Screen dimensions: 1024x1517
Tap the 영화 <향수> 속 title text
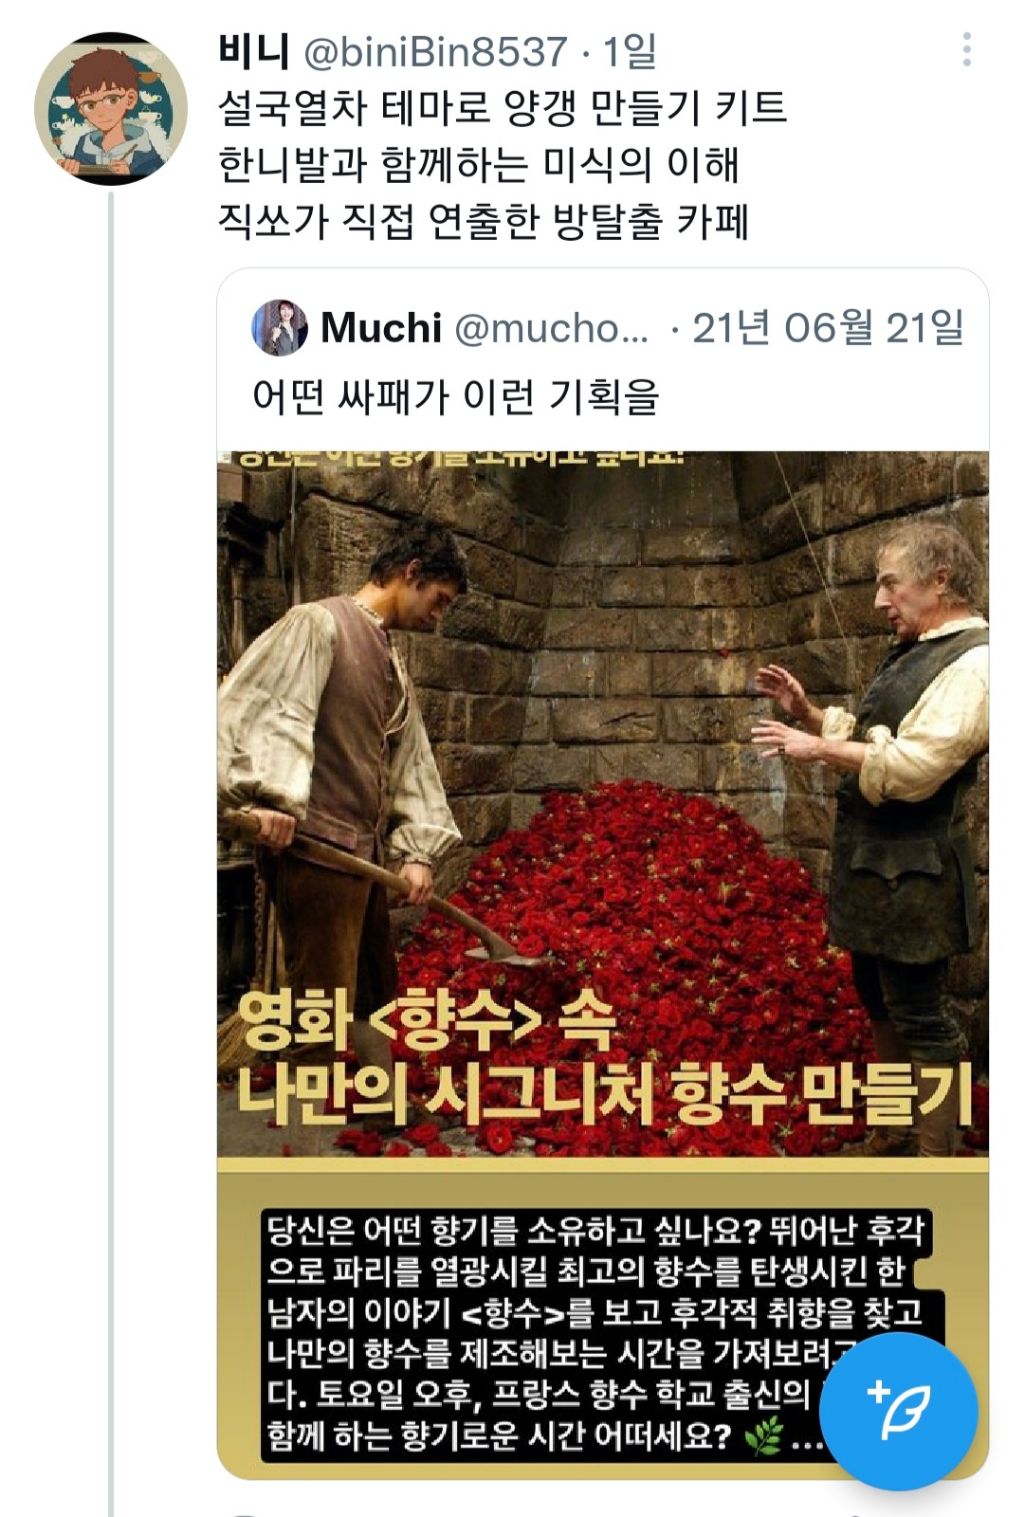pos(428,1022)
